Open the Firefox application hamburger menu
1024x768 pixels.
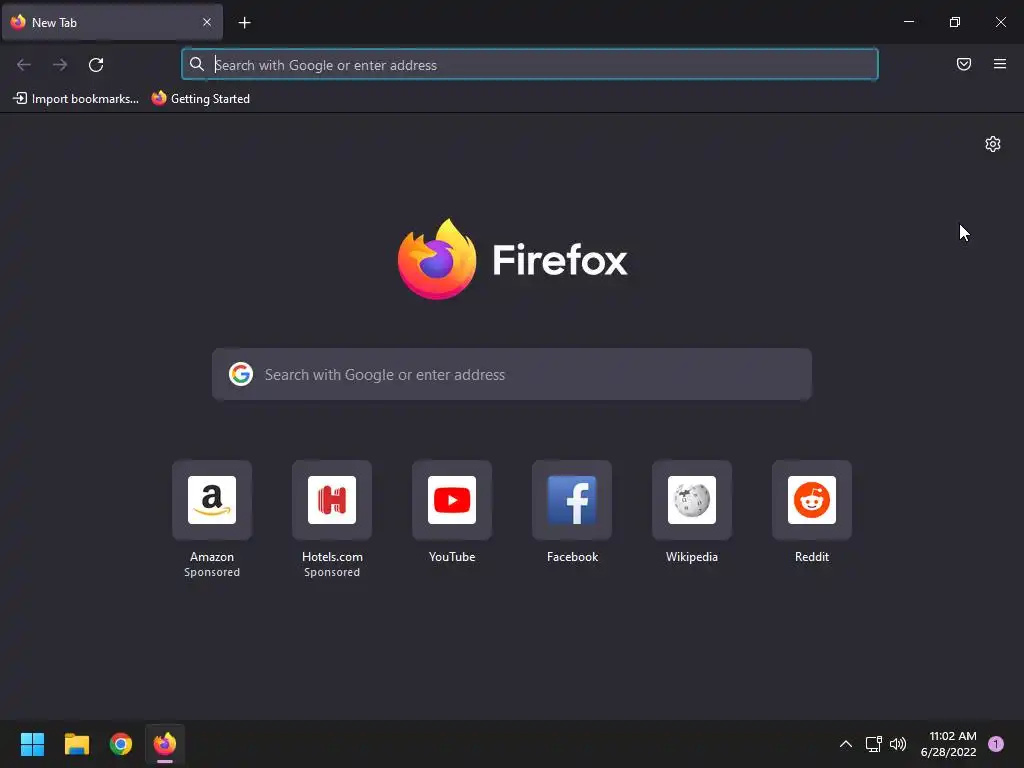pyautogui.click(x=1000, y=64)
